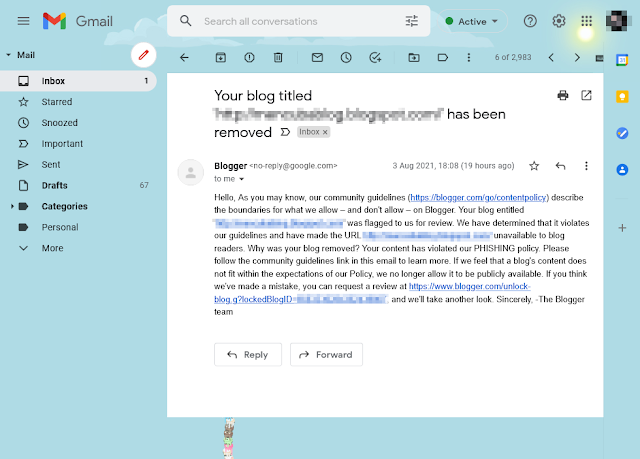This screenshot has height=459, width=640.
Task: Click the sender name Blogger
Action: 230,166
